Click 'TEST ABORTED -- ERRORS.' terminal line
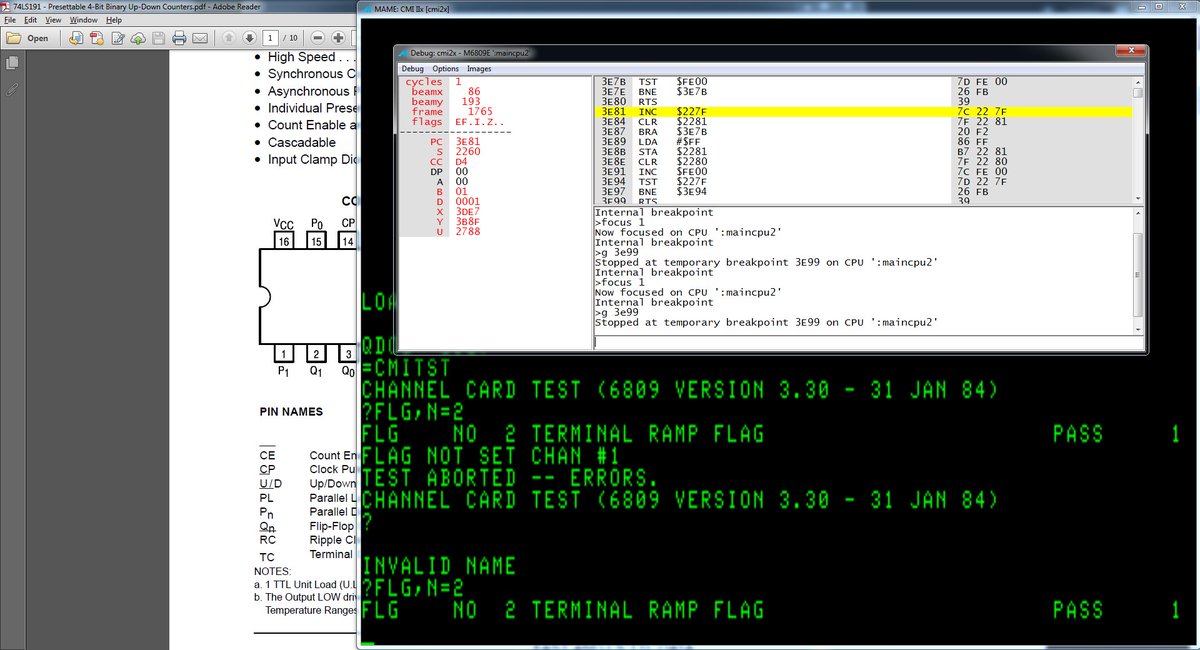Screen dimensions: 1200x650 coord(510,478)
